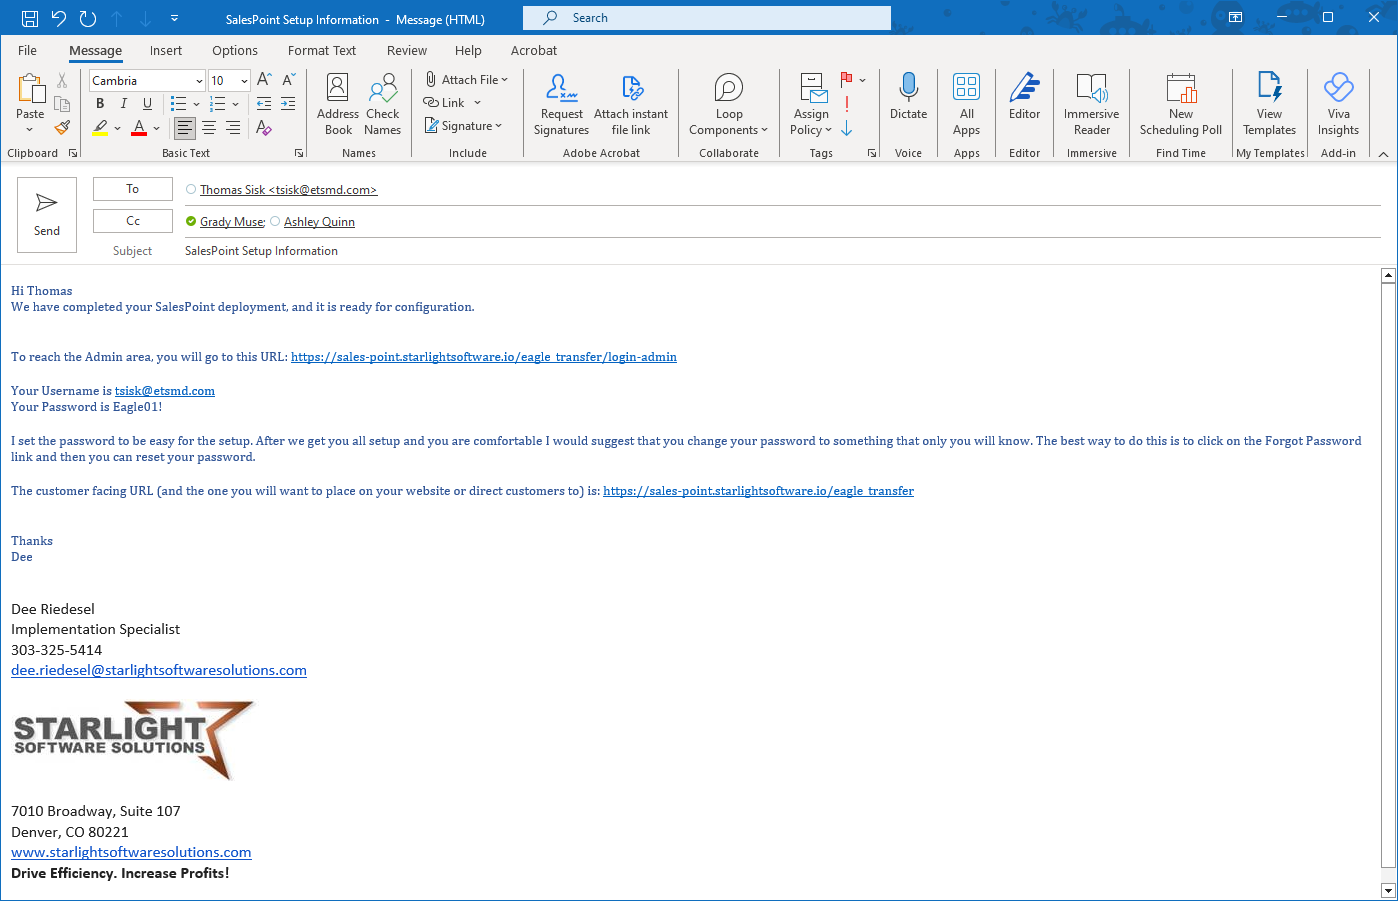Screen dimensions: 1398x901
Task: Open All Apps
Action: click(x=966, y=104)
